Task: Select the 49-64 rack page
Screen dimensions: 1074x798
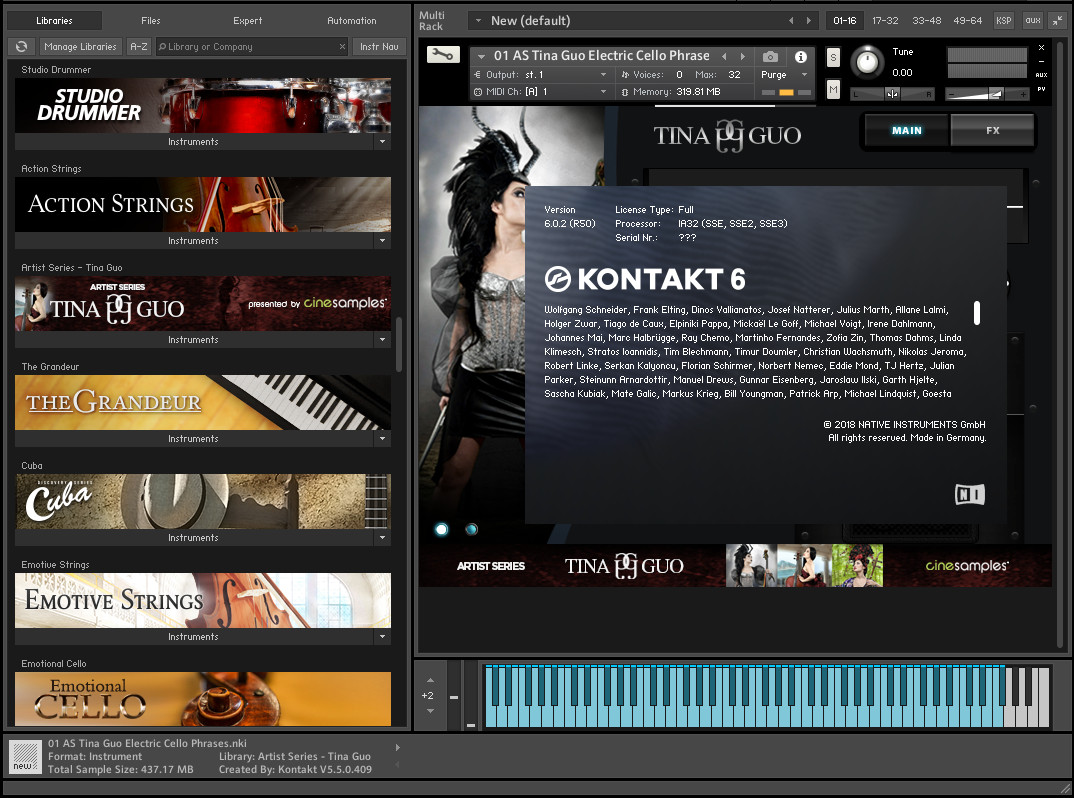Action: [967, 21]
